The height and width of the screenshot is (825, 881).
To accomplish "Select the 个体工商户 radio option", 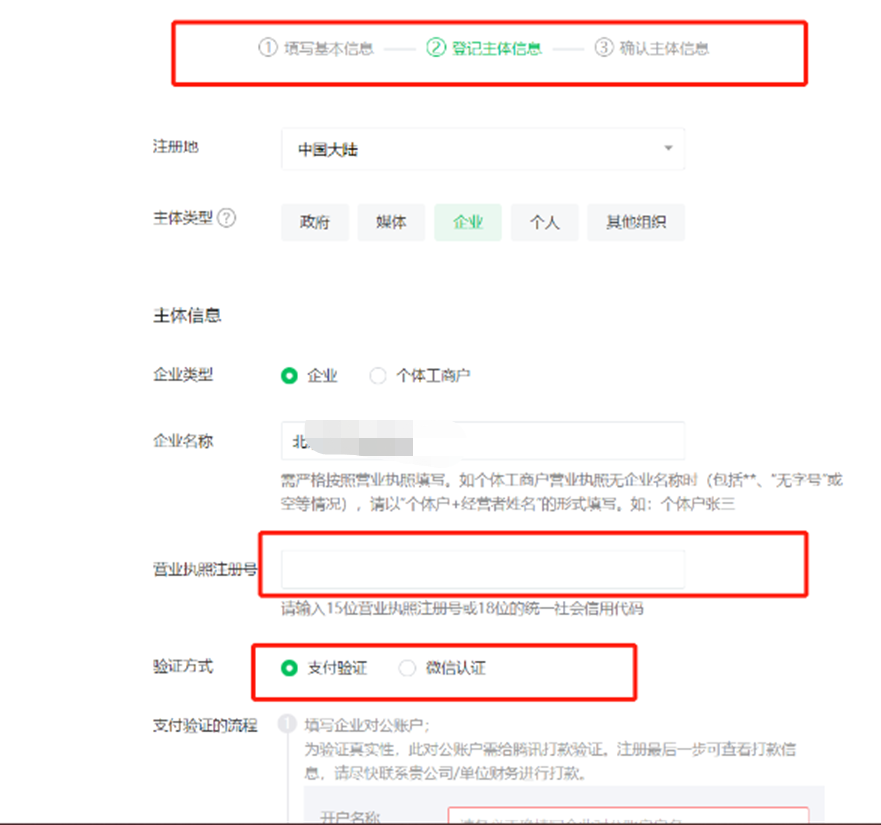I will 378,376.
